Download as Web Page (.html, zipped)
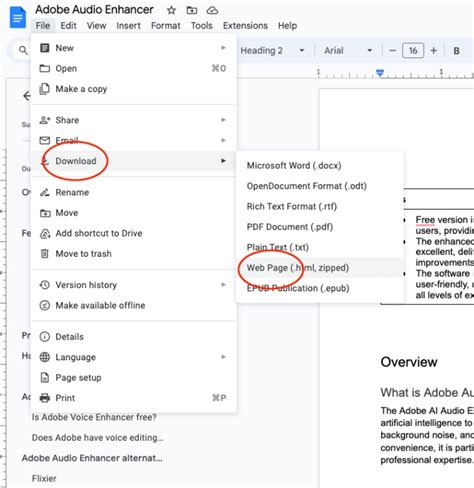The height and width of the screenshot is (488, 474). (320, 268)
